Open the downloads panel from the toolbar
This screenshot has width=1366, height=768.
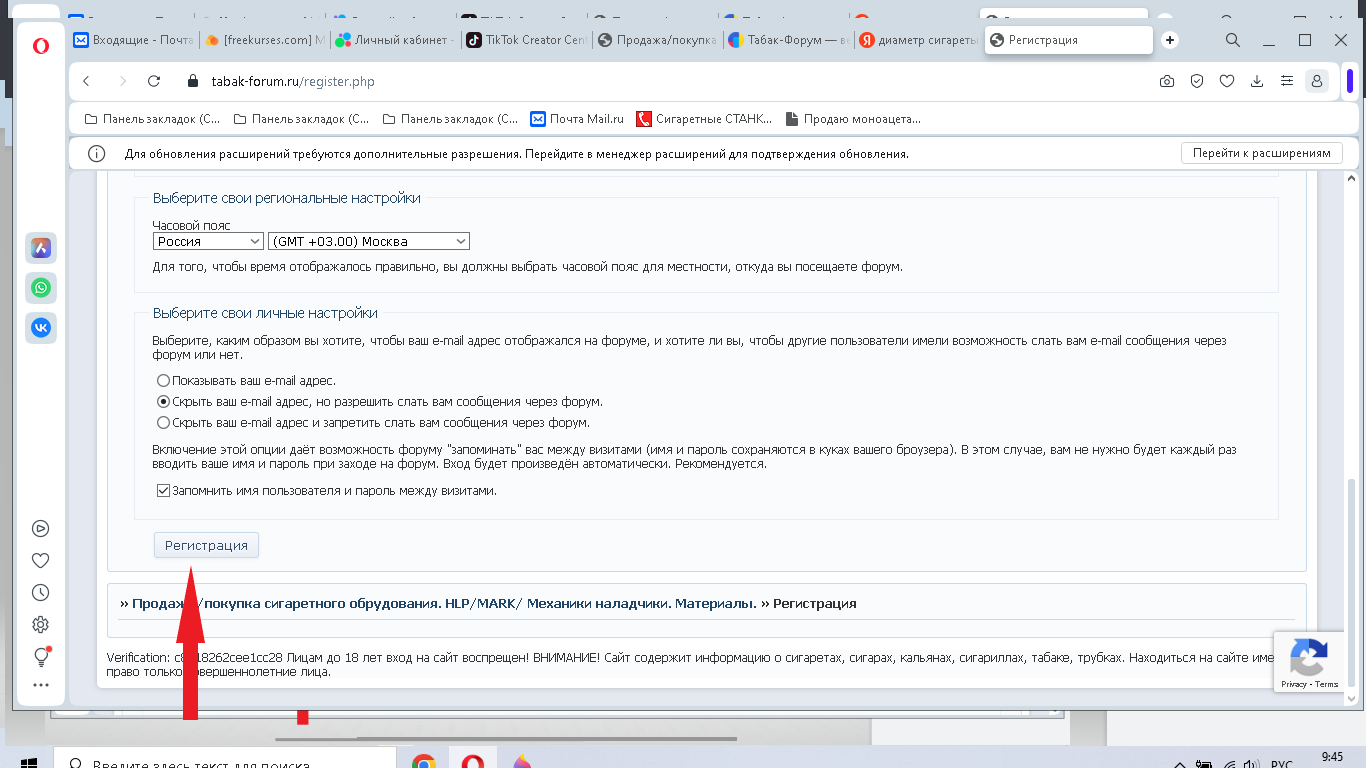point(1256,81)
